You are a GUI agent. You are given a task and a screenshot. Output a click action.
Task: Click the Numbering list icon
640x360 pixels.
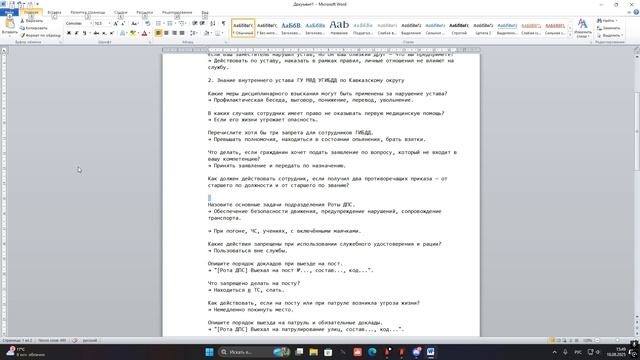[x=170, y=24]
